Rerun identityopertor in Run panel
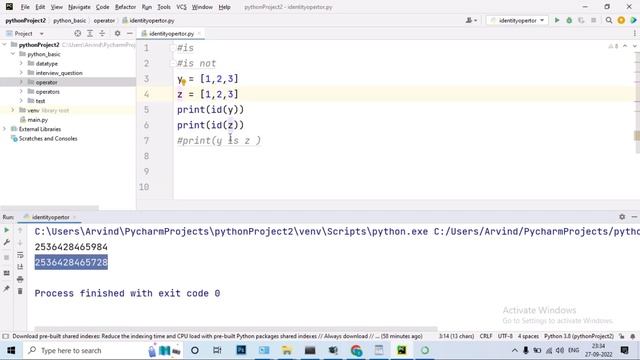 tap(7, 230)
